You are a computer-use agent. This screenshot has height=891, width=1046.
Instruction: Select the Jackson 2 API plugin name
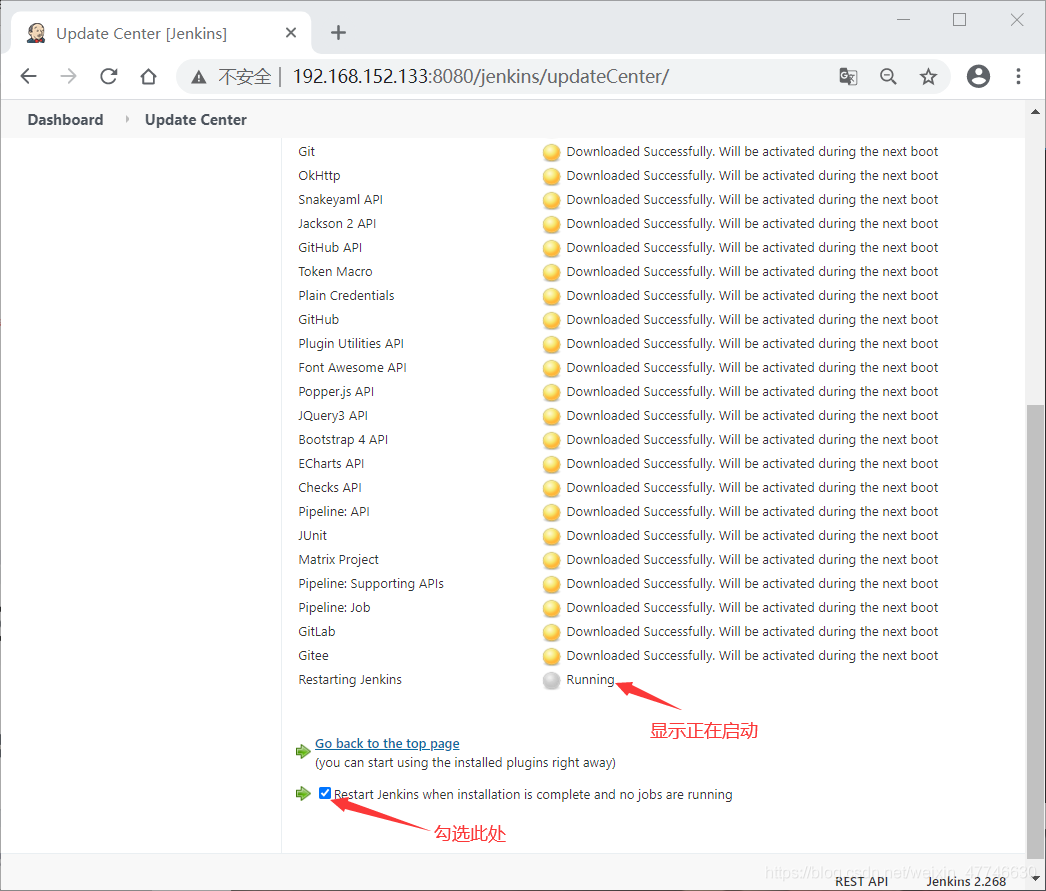pos(337,223)
